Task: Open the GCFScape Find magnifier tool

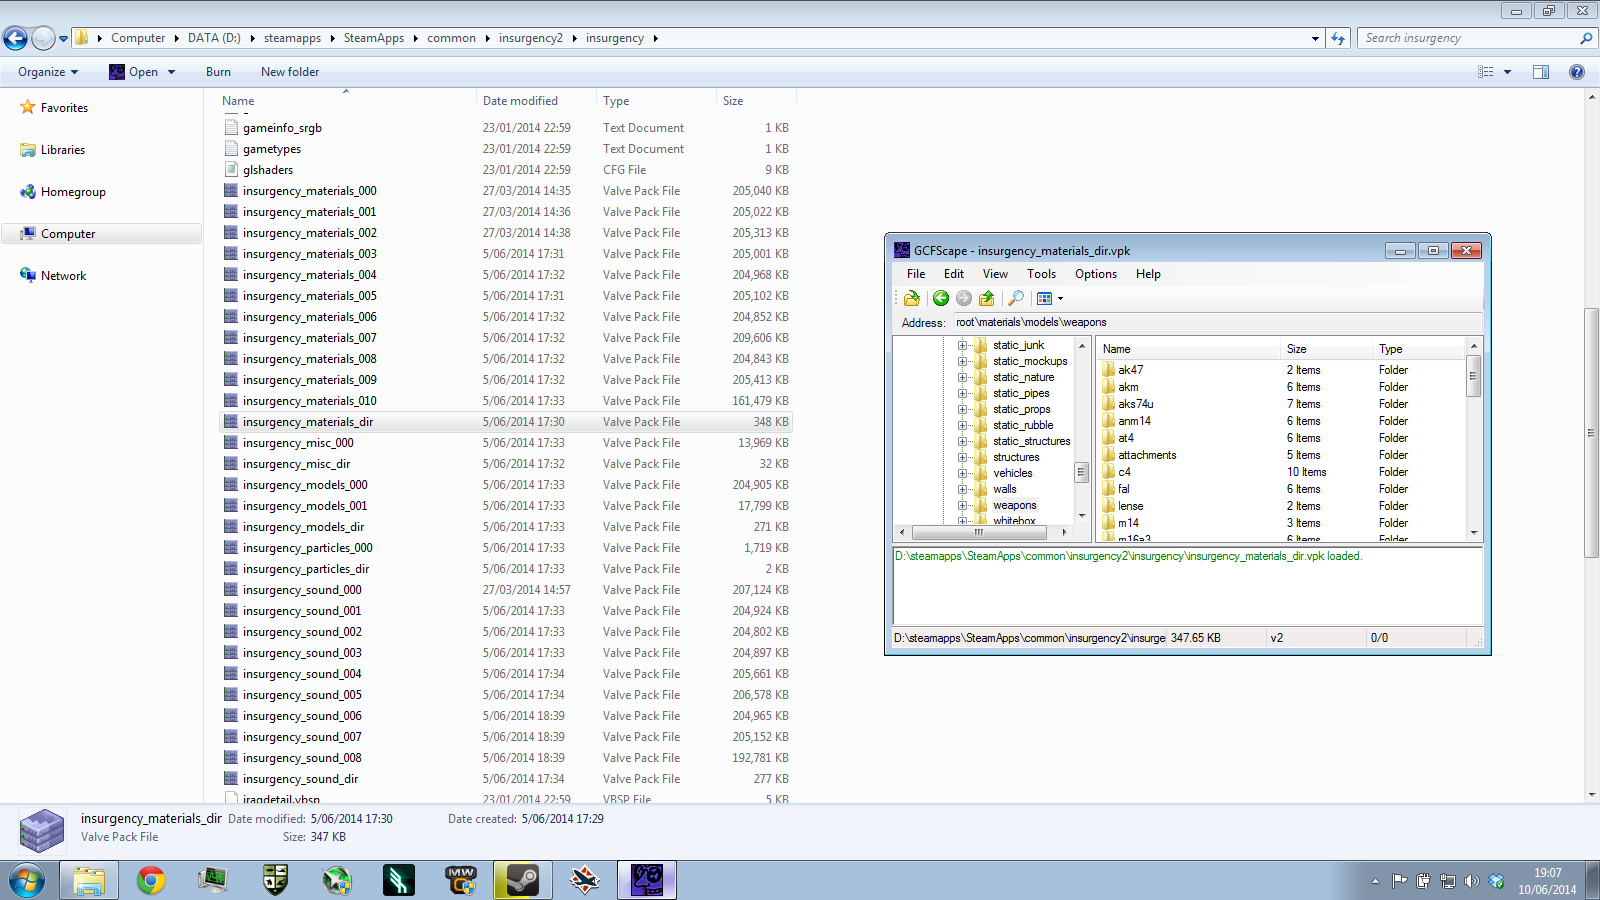Action: pos(1016,298)
